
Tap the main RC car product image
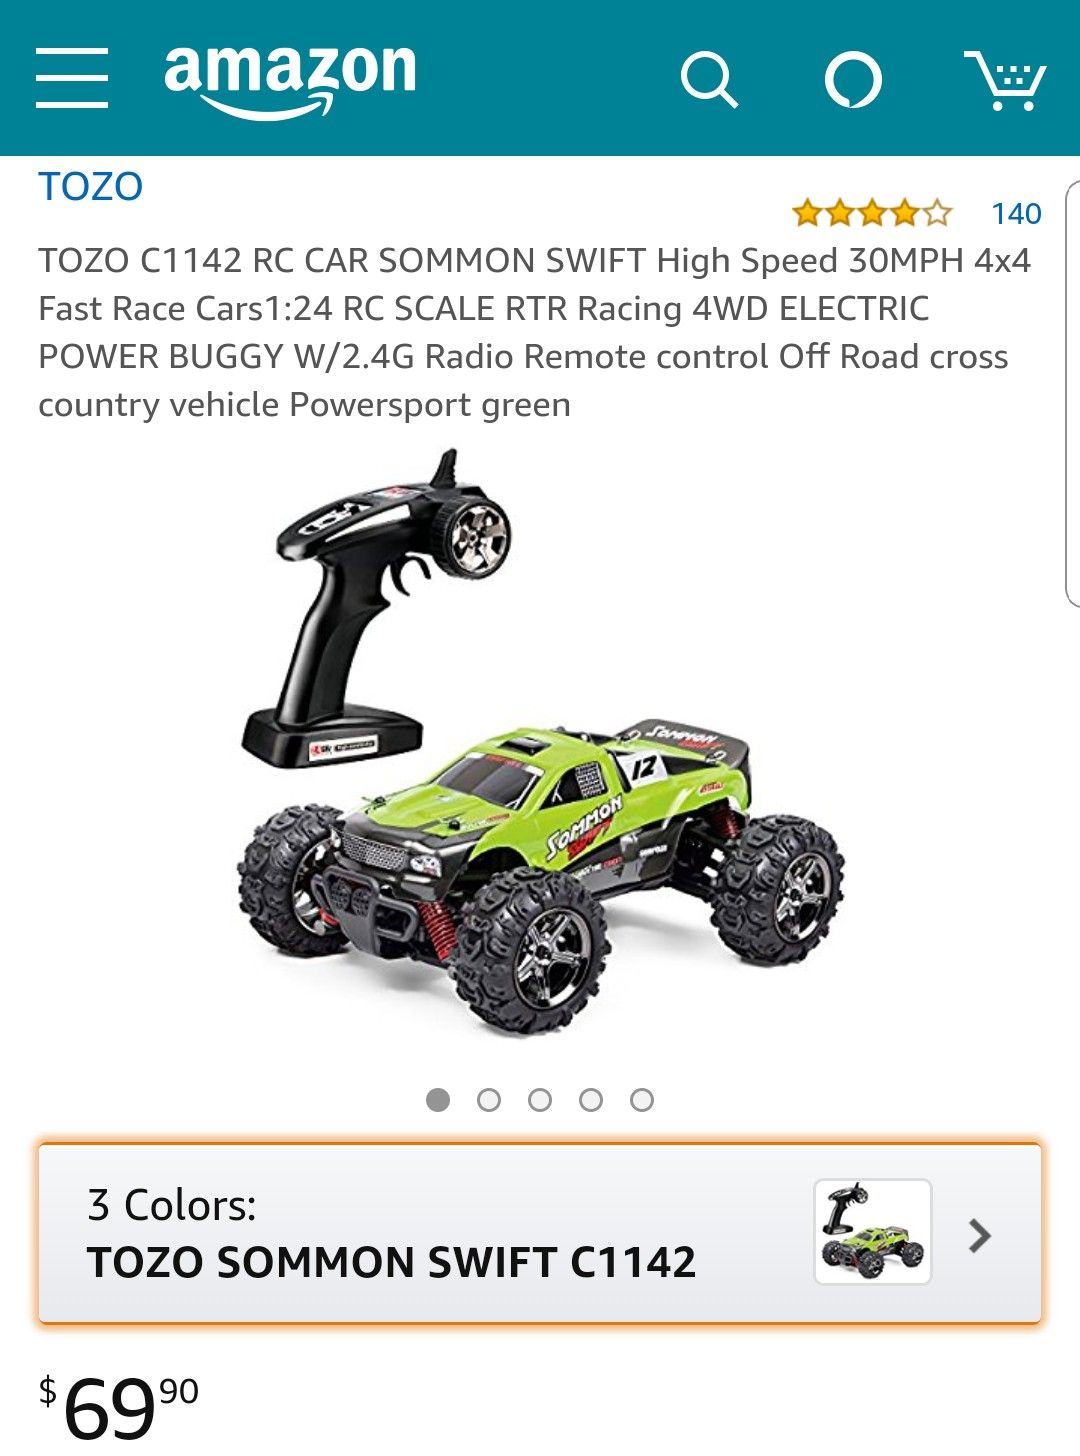coord(540,742)
